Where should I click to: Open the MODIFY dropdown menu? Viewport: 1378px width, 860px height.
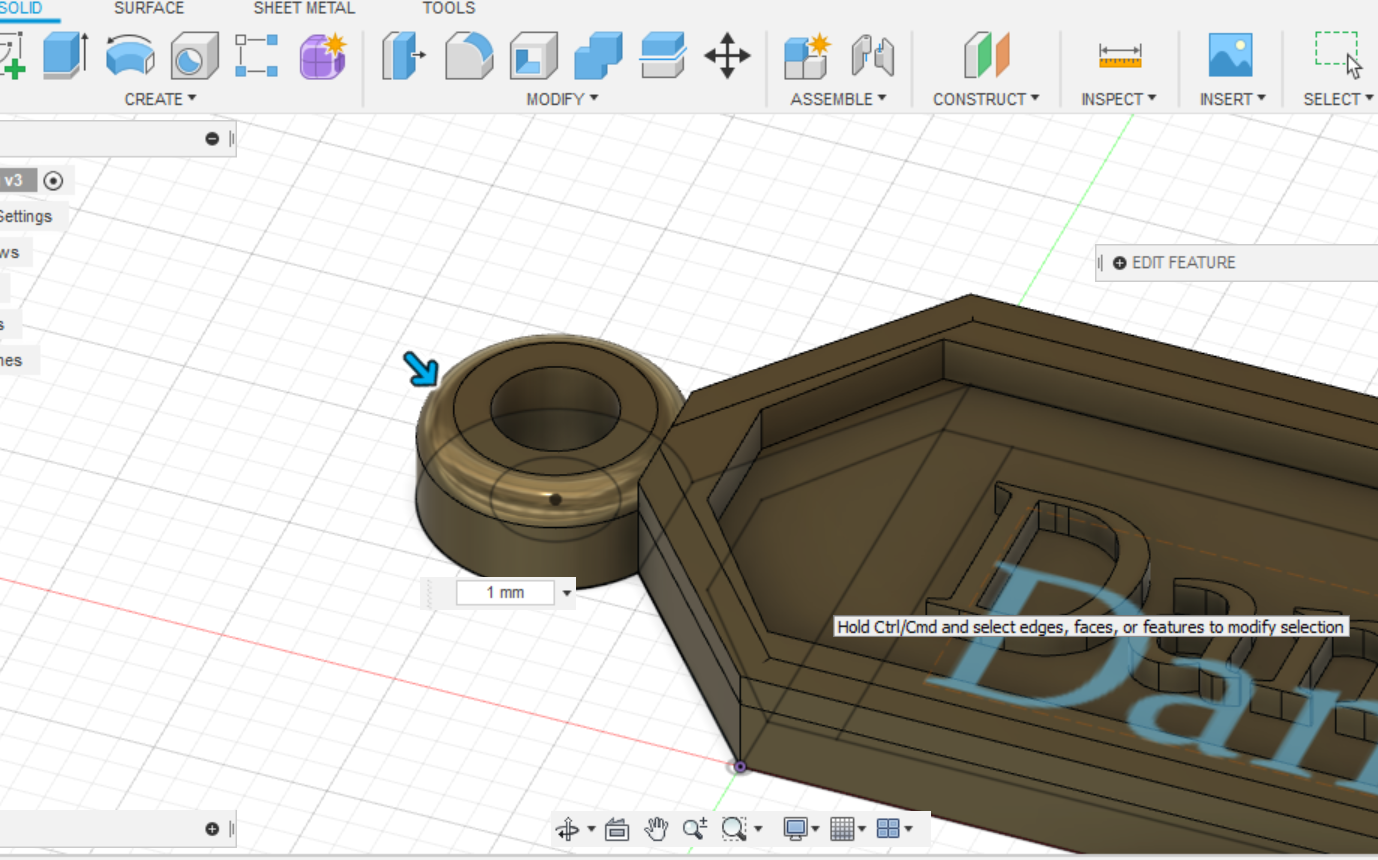[562, 99]
